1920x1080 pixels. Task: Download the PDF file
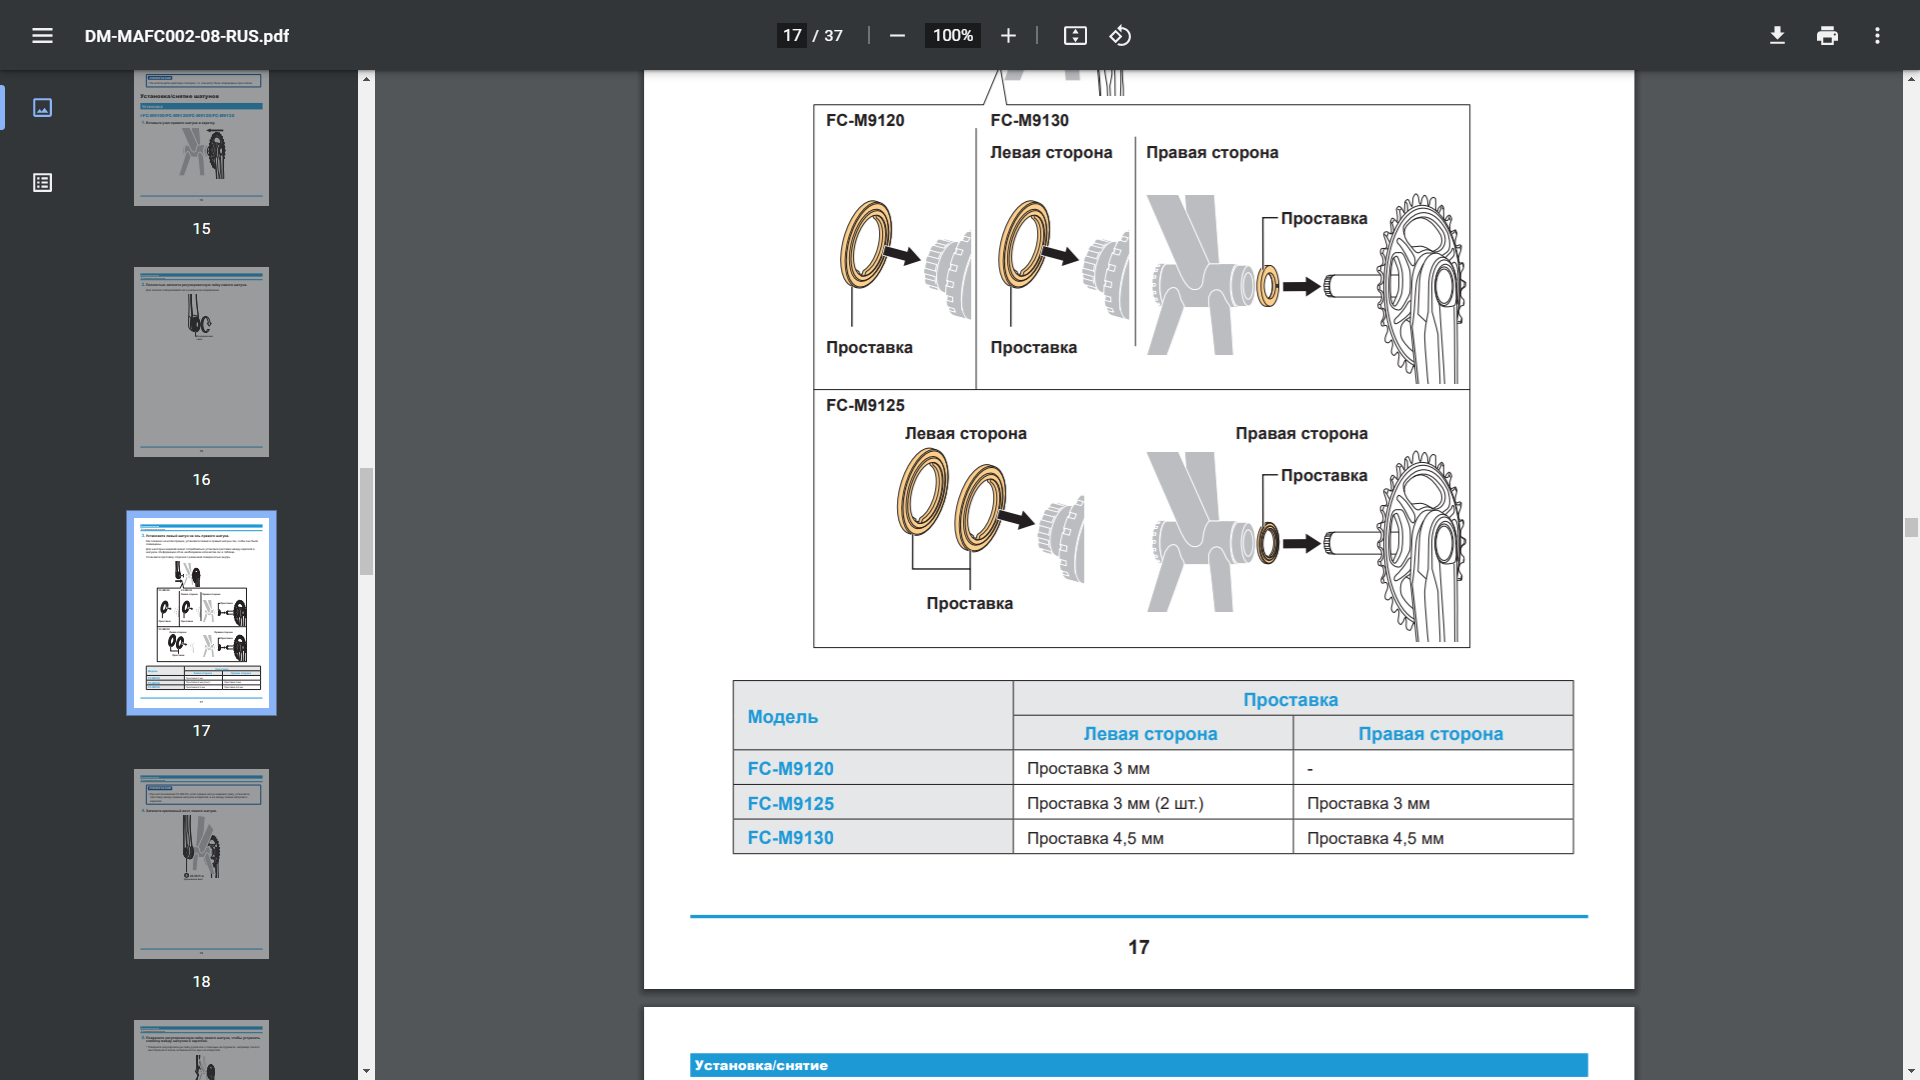coord(1777,36)
